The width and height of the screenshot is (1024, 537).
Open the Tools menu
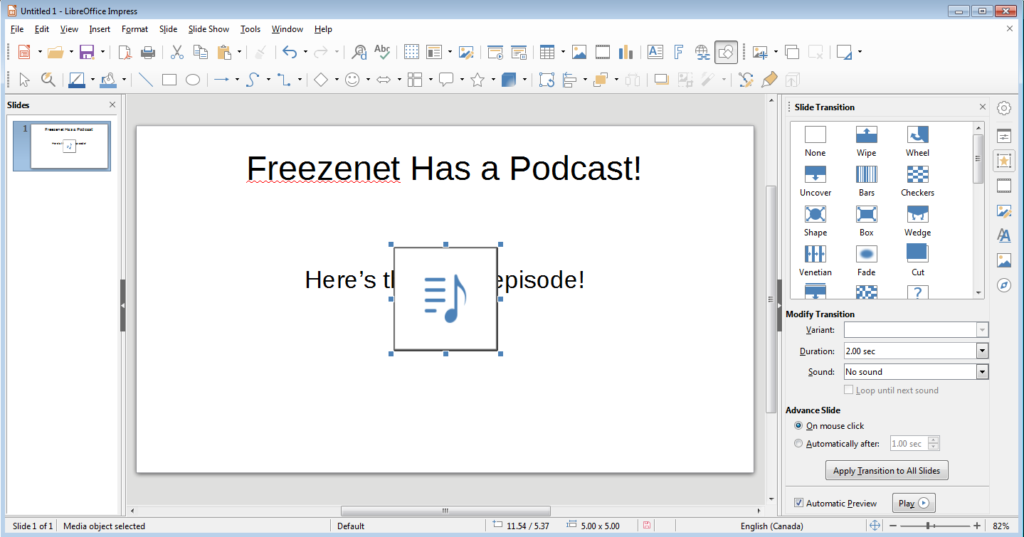click(x=250, y=29)
